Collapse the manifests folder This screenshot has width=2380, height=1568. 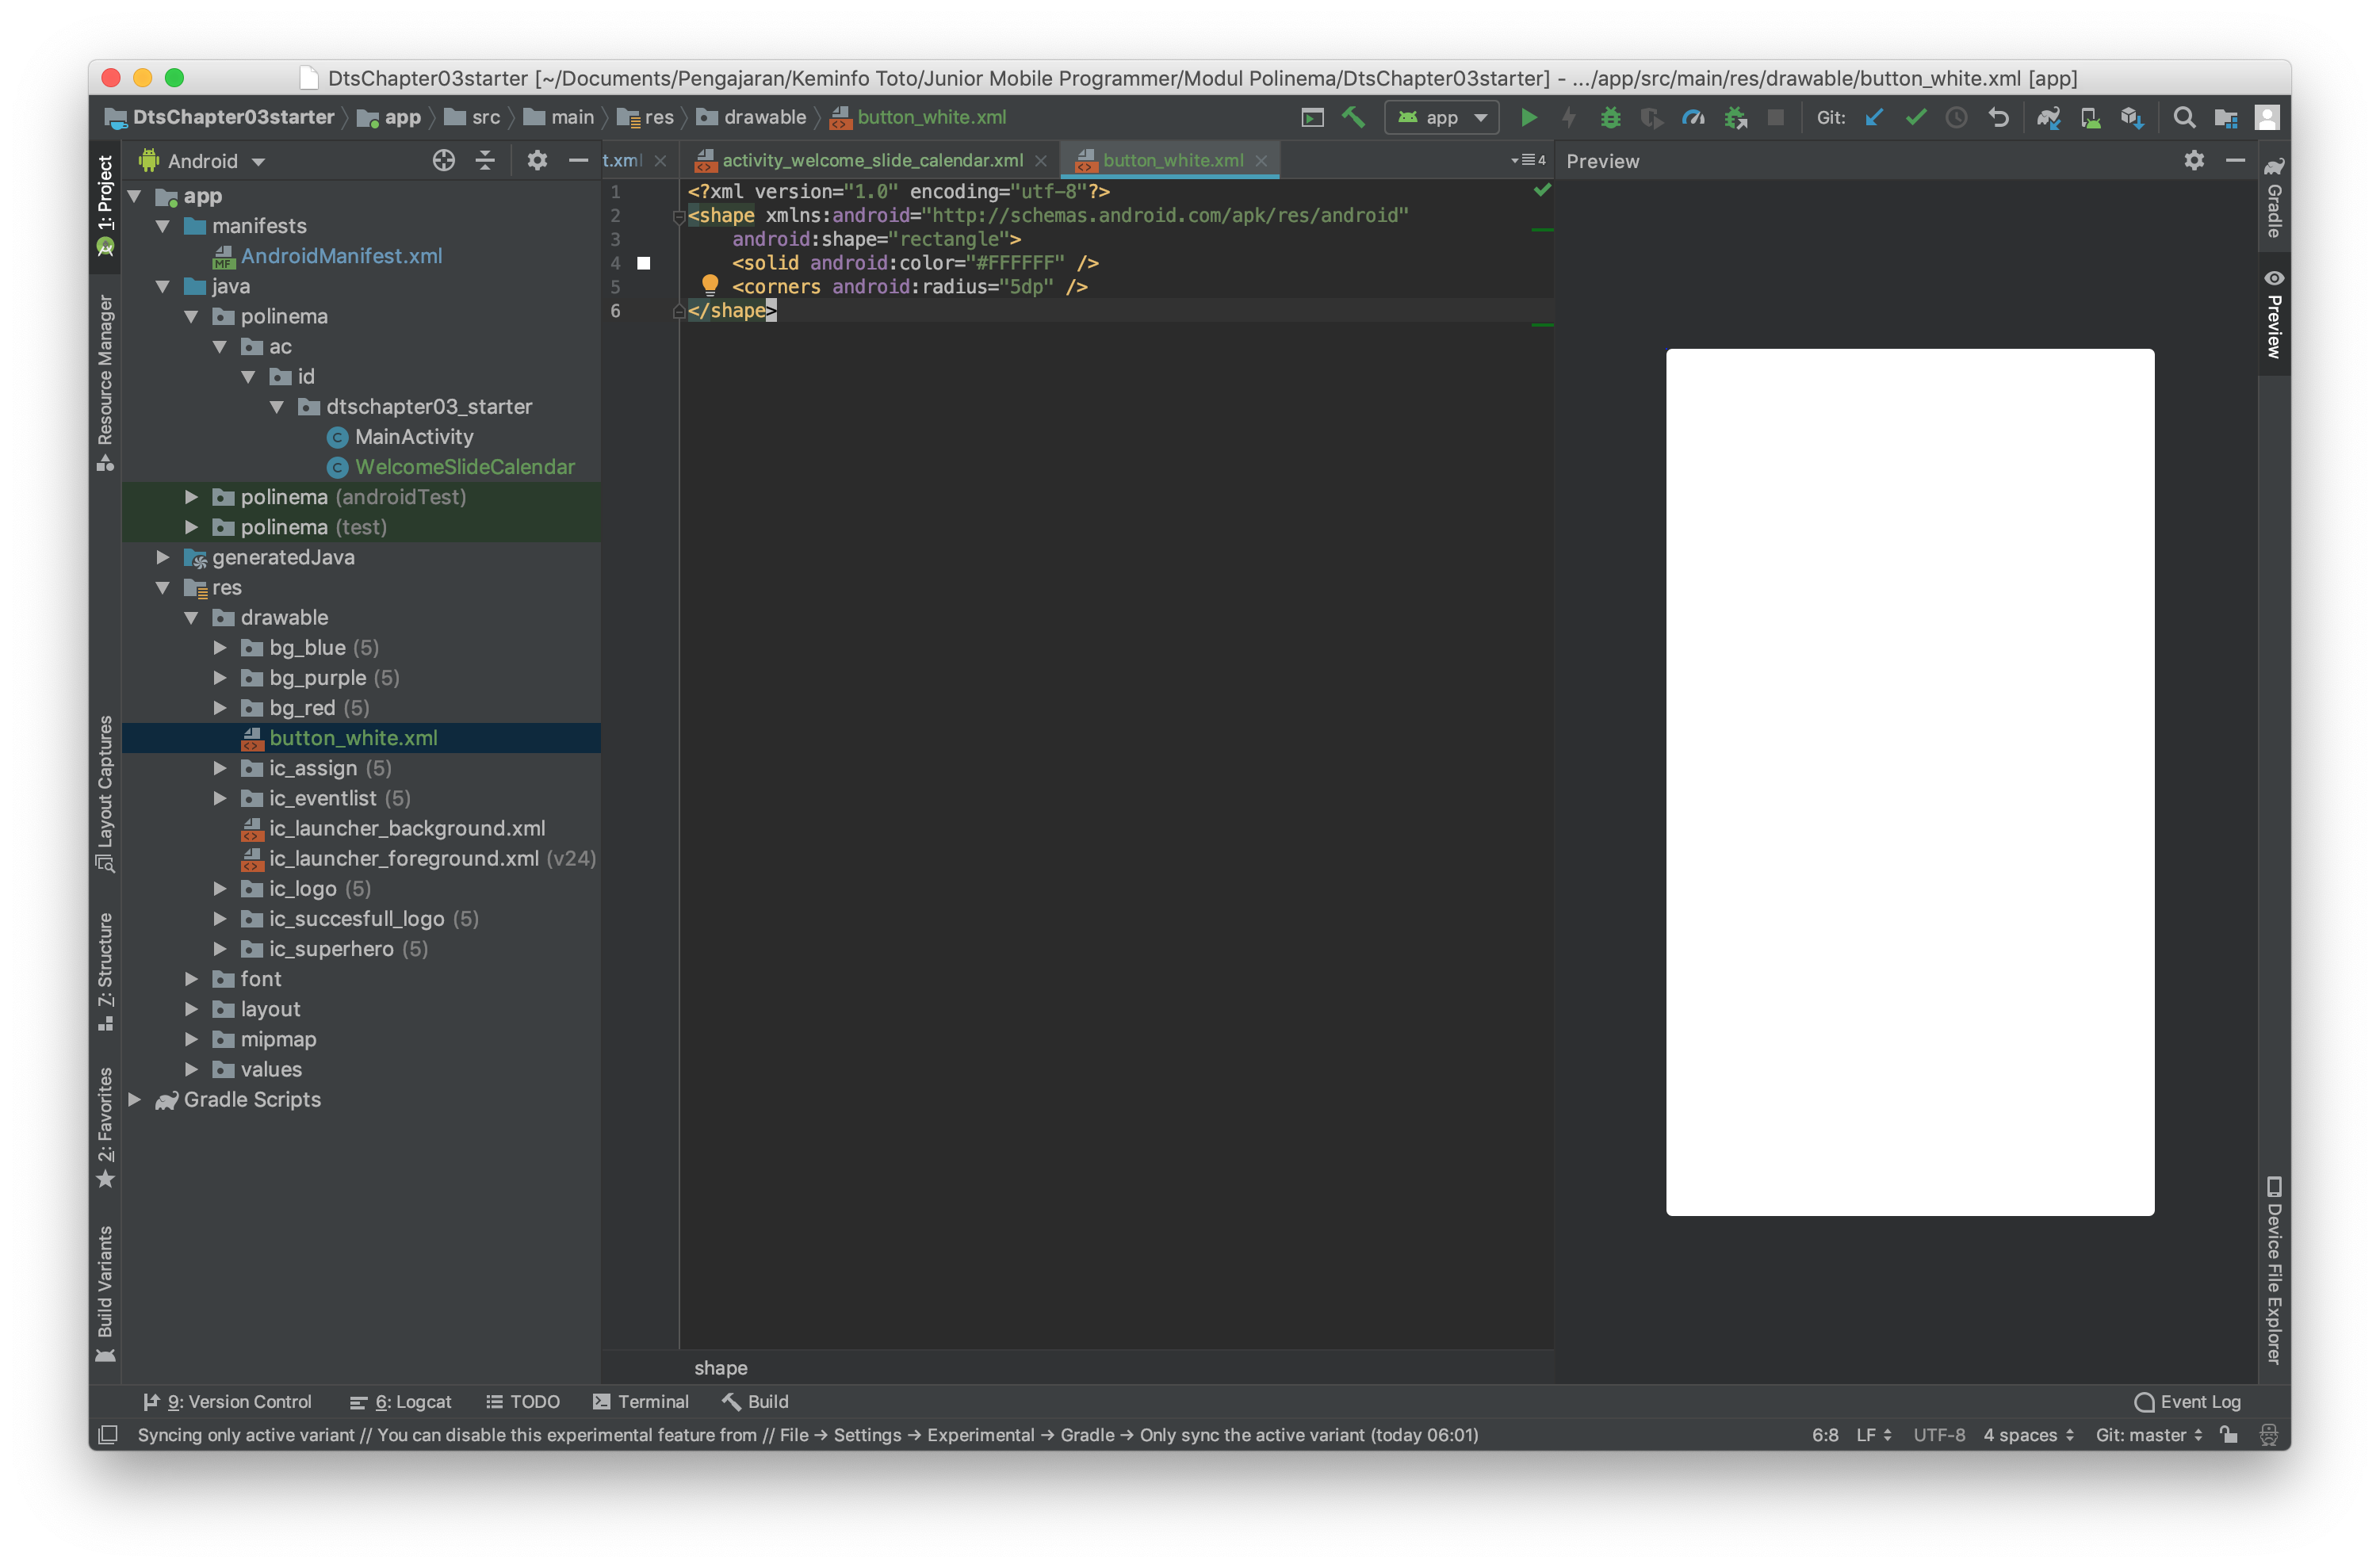[163, 226]
